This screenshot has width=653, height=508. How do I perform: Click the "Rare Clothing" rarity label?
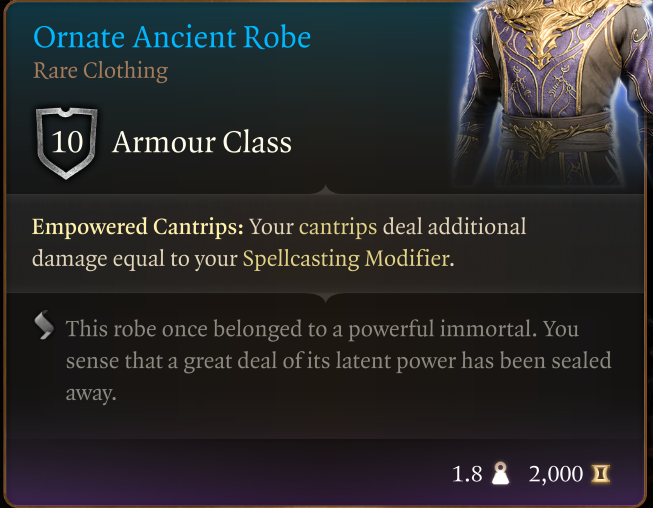point(100,71)
